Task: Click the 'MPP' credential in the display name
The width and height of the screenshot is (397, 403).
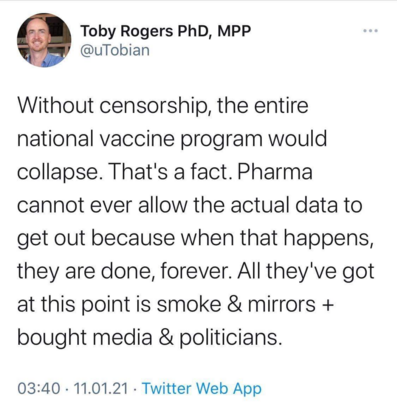Action: click(234, 31)
